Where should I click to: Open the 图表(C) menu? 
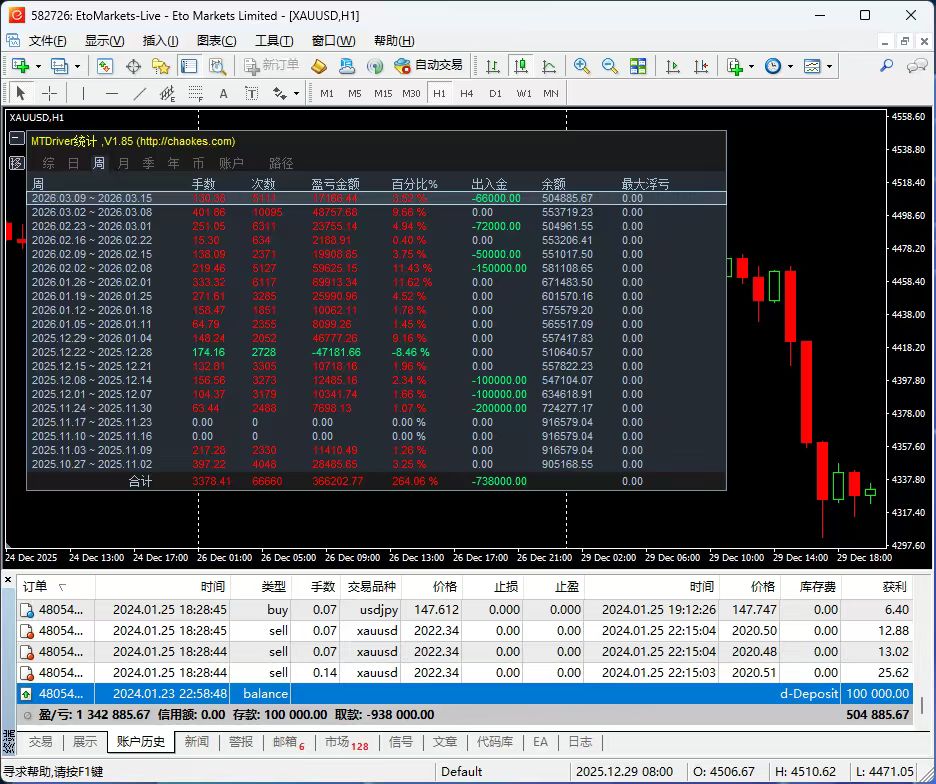(216, 41)
